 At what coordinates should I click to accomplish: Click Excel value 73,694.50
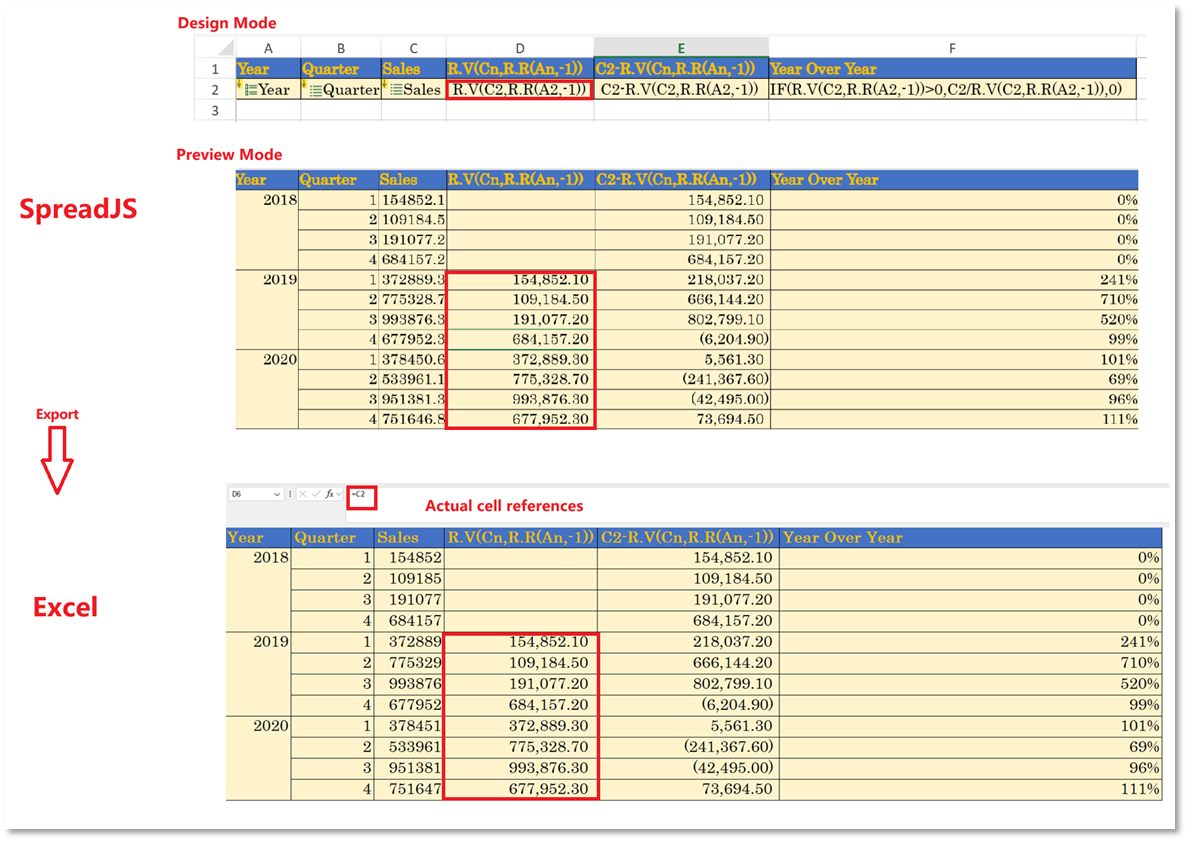coord(688,789)
